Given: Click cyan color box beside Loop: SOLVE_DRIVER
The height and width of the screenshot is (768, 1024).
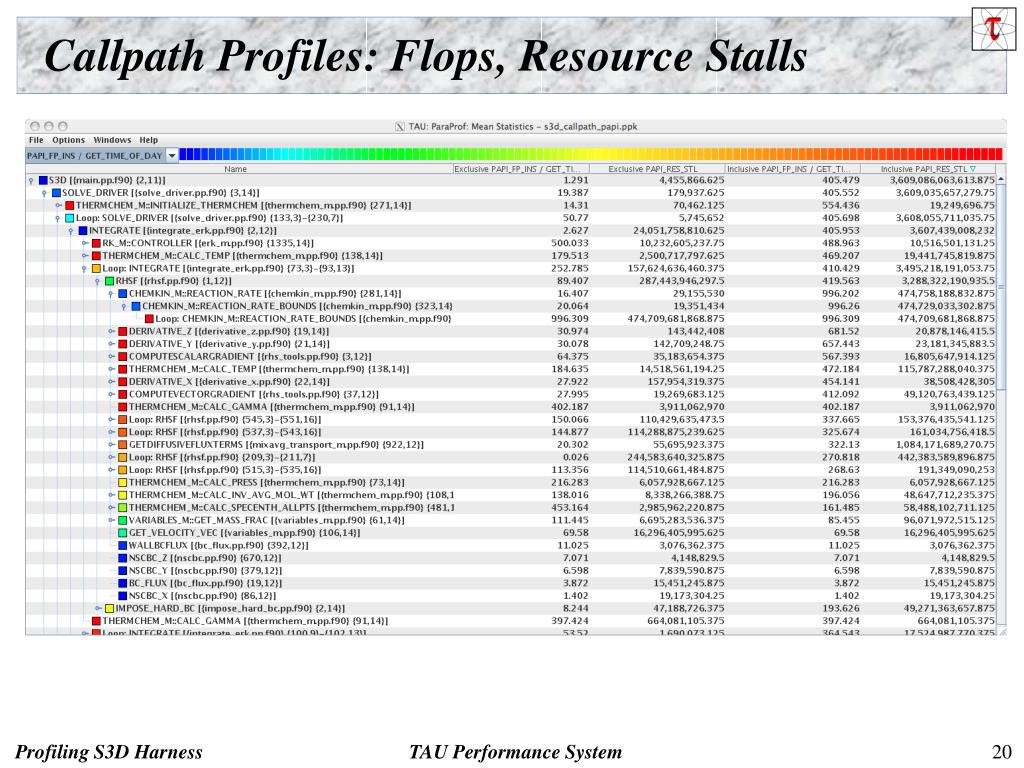Looking at the screenshot, I should tap(69, 218).
